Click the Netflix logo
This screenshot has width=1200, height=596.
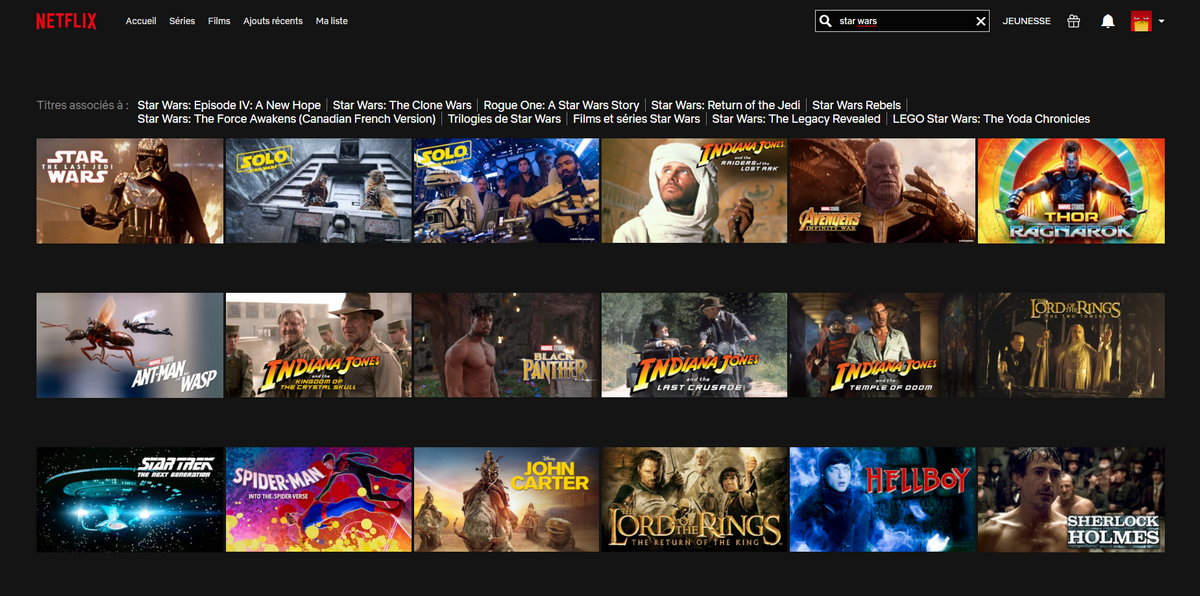[66, 21]
